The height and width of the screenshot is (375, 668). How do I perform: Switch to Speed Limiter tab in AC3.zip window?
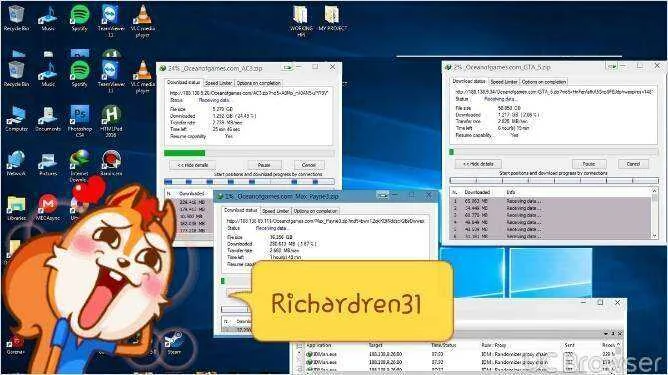click(219, 83)
